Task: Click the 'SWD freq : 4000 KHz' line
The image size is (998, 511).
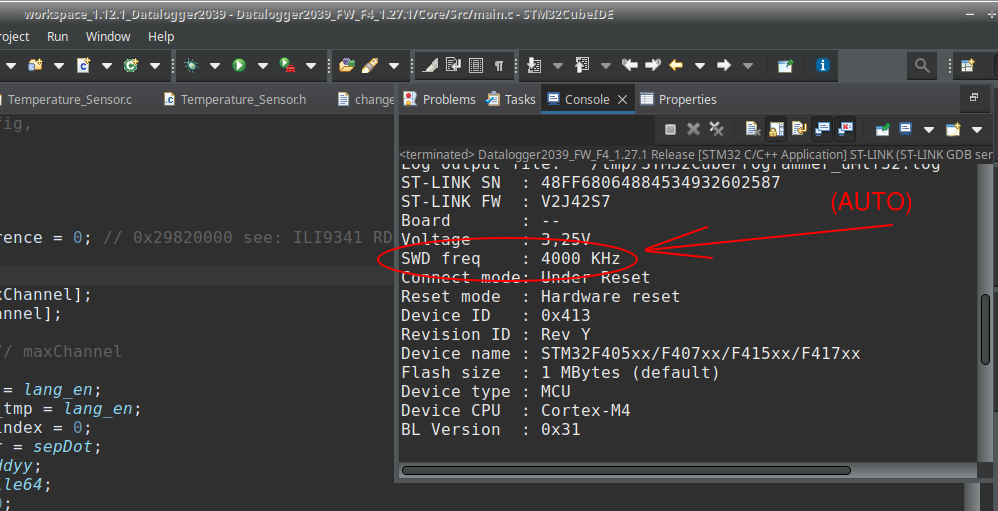Action: pos(511,258)
